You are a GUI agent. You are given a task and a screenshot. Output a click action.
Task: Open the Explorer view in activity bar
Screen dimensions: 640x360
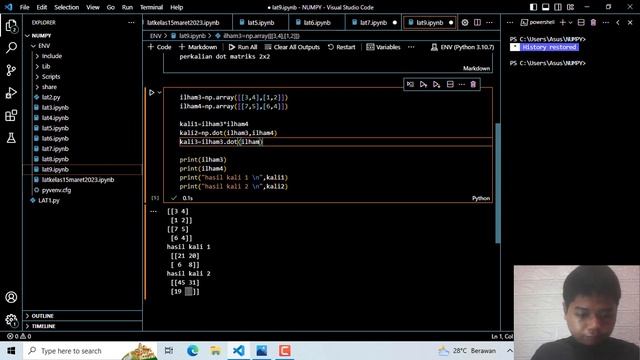tap(11, 26)
